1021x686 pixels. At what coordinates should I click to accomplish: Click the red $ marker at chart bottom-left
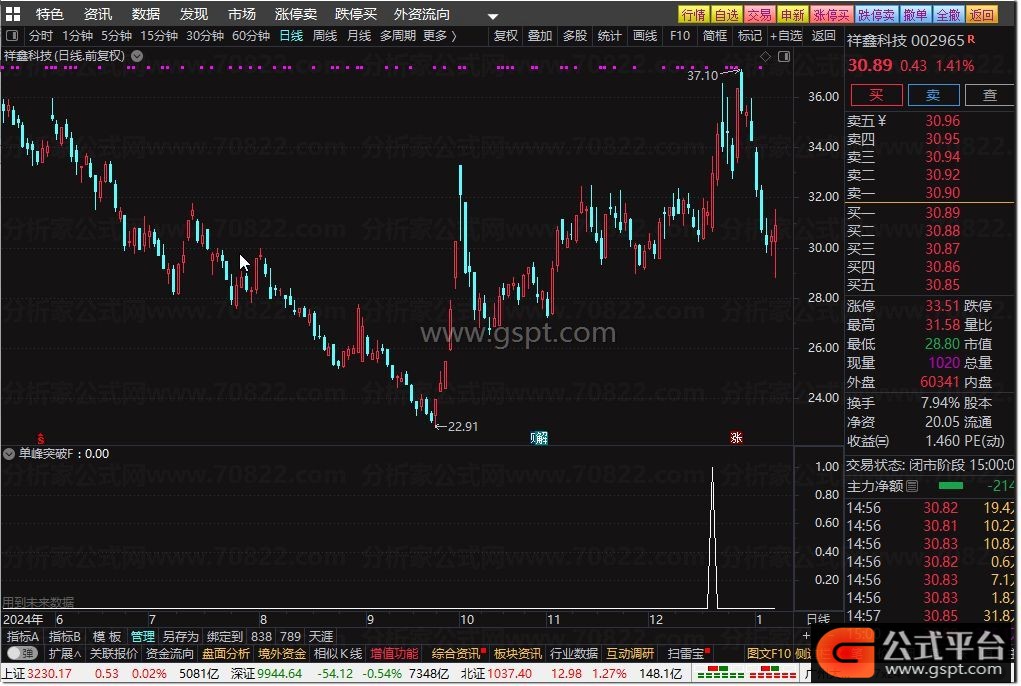click(x=40, y=439)
